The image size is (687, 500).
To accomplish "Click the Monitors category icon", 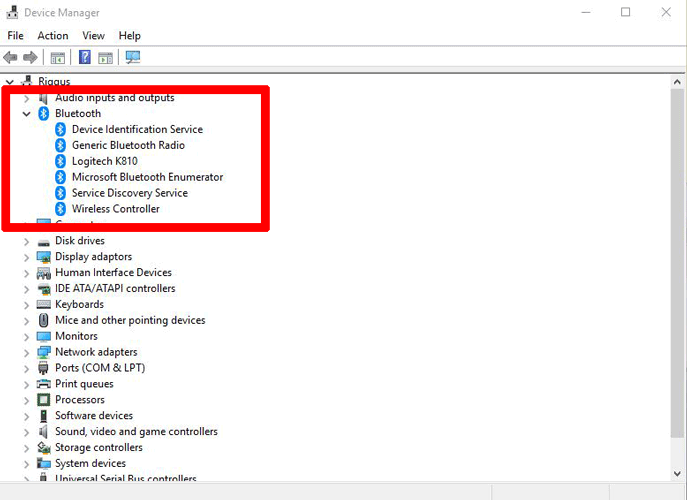I will coord(43,337).
